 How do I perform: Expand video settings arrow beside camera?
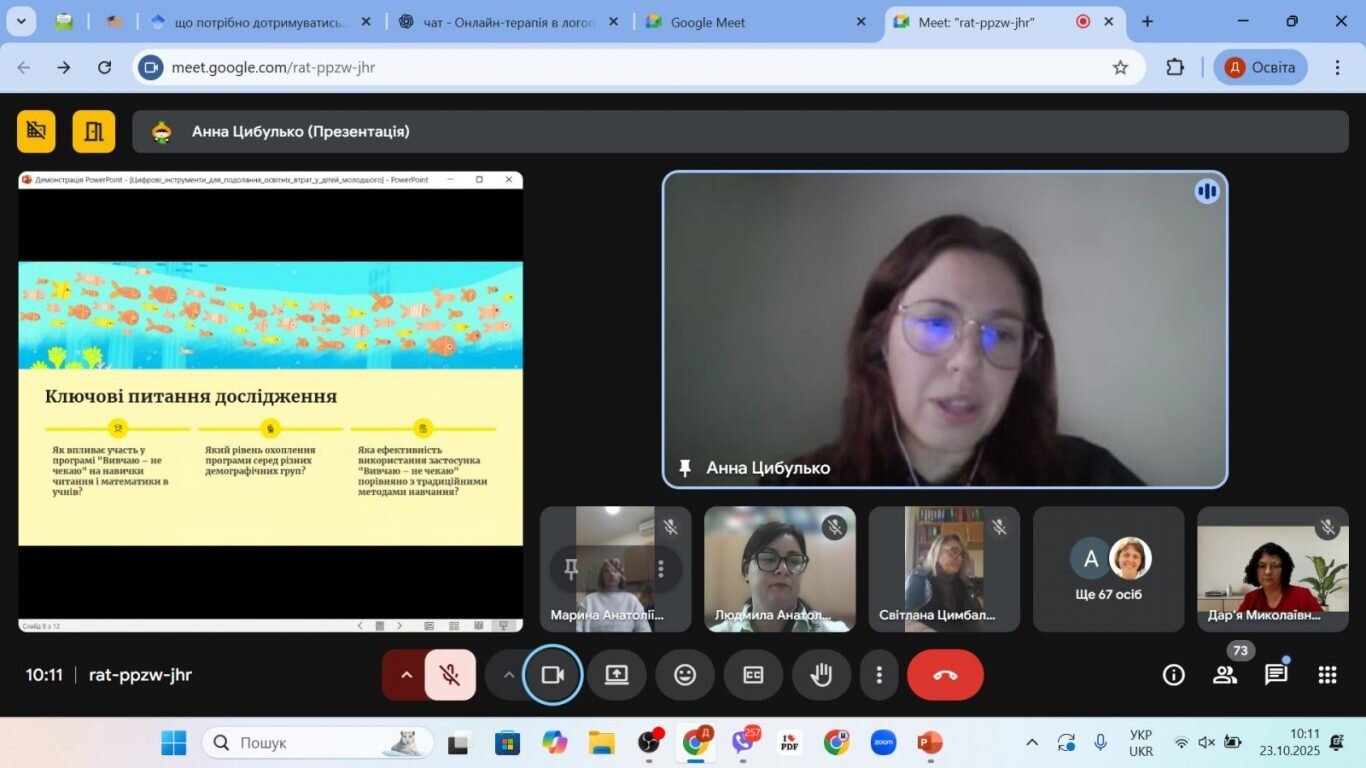[508, 675]
